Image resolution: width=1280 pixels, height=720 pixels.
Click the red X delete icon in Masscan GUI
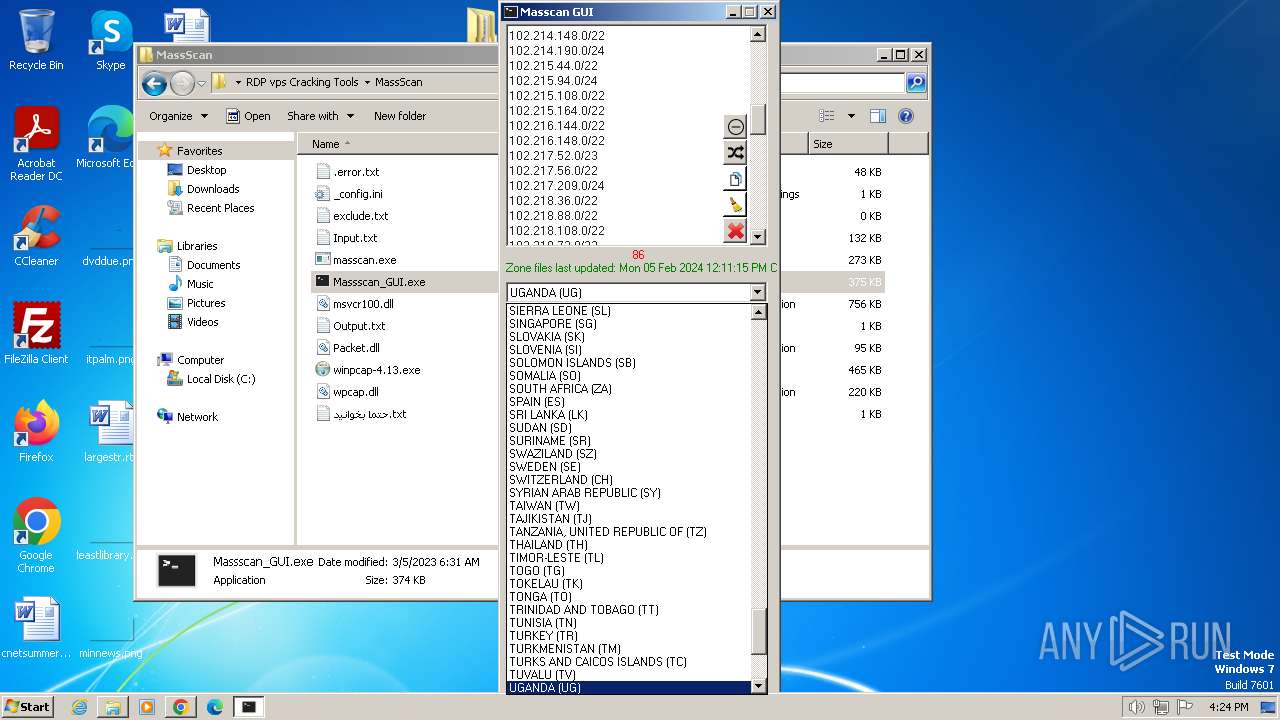(735, 231)
